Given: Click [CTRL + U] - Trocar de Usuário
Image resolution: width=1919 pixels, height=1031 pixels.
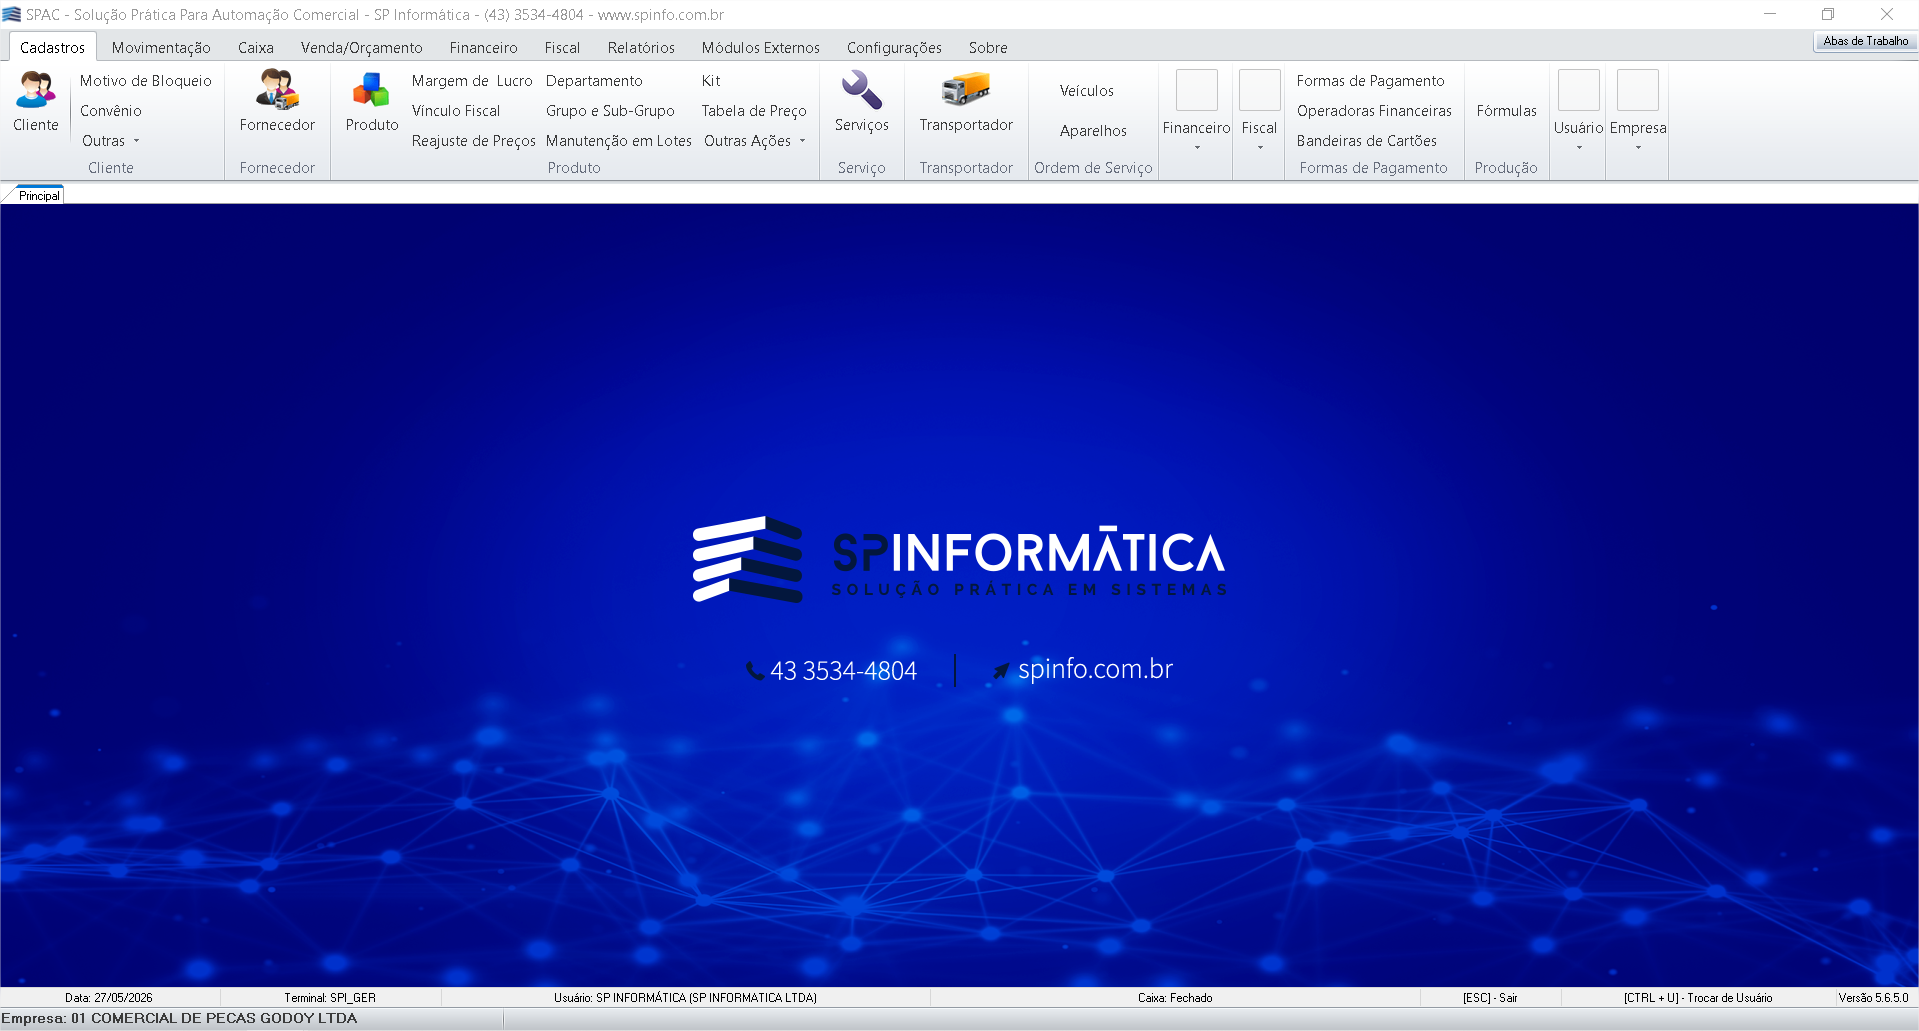Looking at the screenshot, I should [x=1698, y=998].
